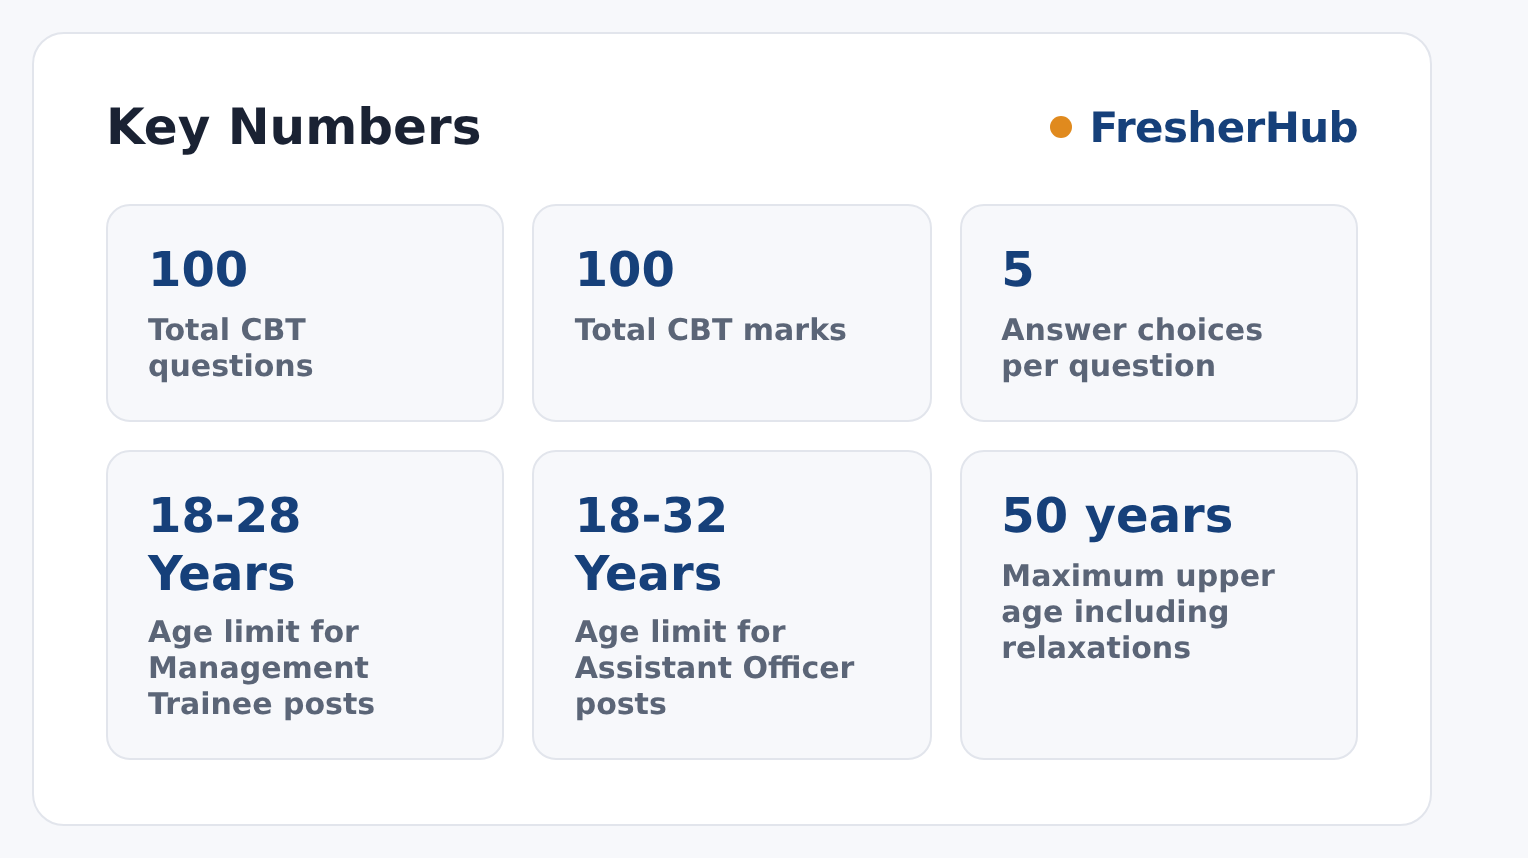Select the Key Numbers heading
Image resolution: width=1528 pixels, height=858 pixels.
[294, 128]
